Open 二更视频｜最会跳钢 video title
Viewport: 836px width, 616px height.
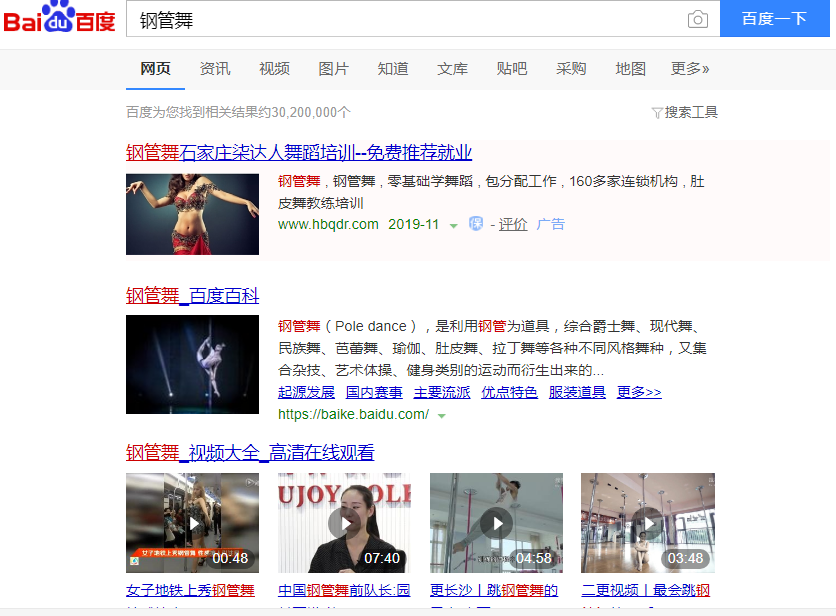click(646, 590)
